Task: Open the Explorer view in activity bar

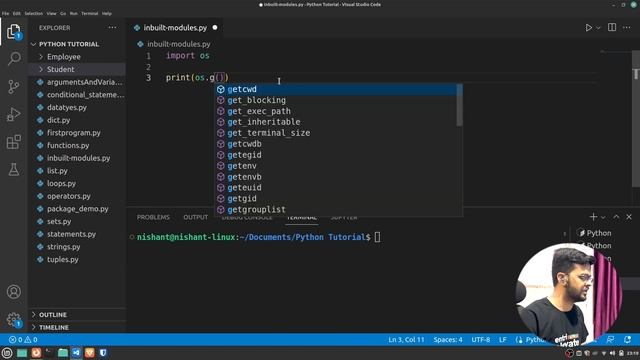Action: (x=13, y=31)
